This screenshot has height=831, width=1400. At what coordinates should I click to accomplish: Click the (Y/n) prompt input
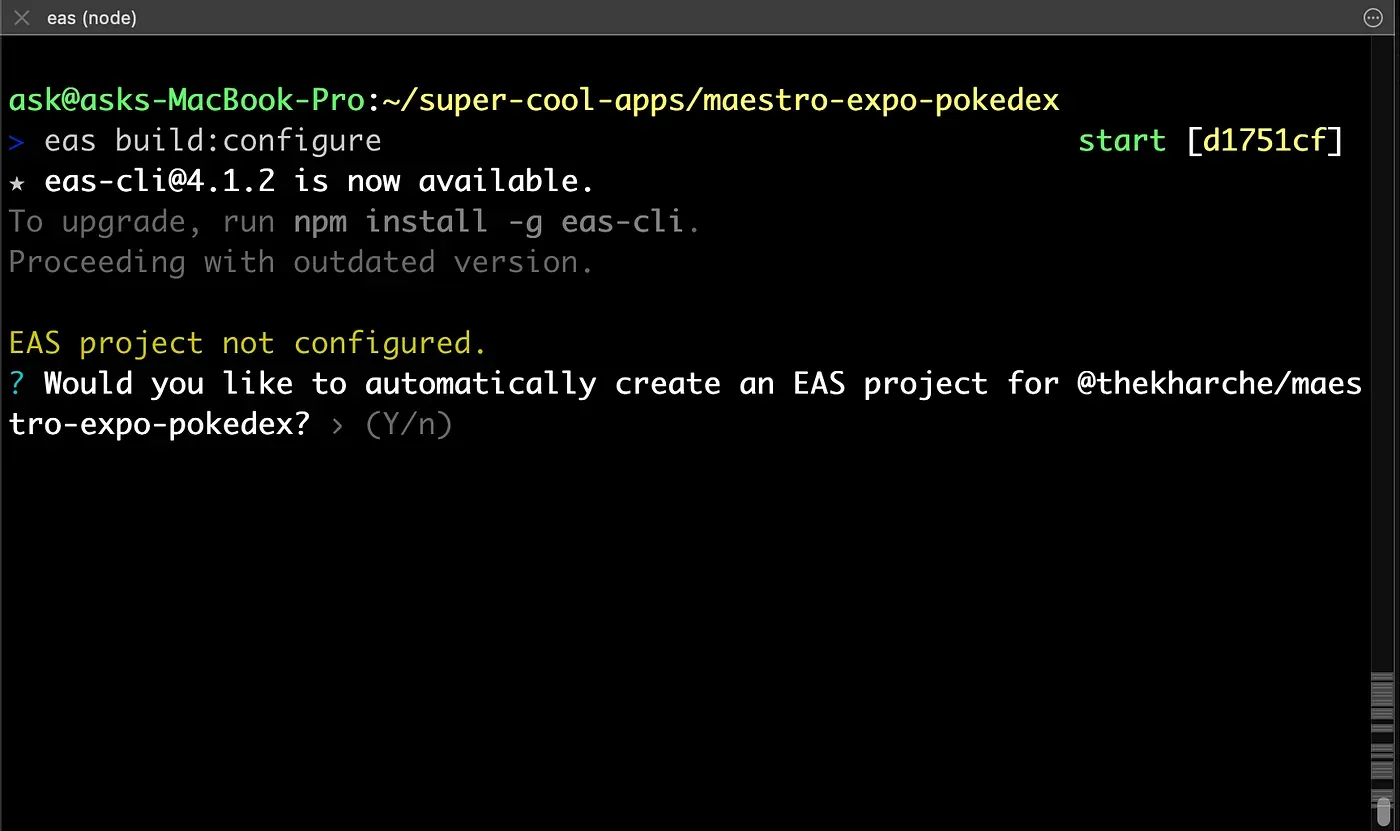pos(409,425)
